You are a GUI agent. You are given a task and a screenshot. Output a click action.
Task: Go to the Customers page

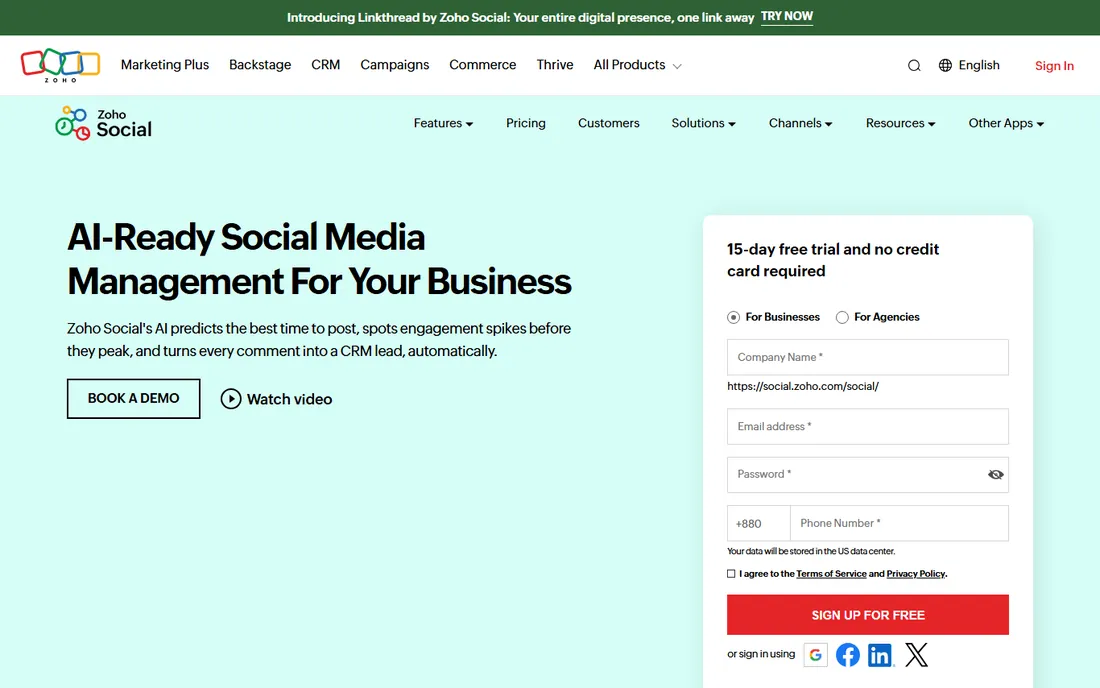pos(608,123)
